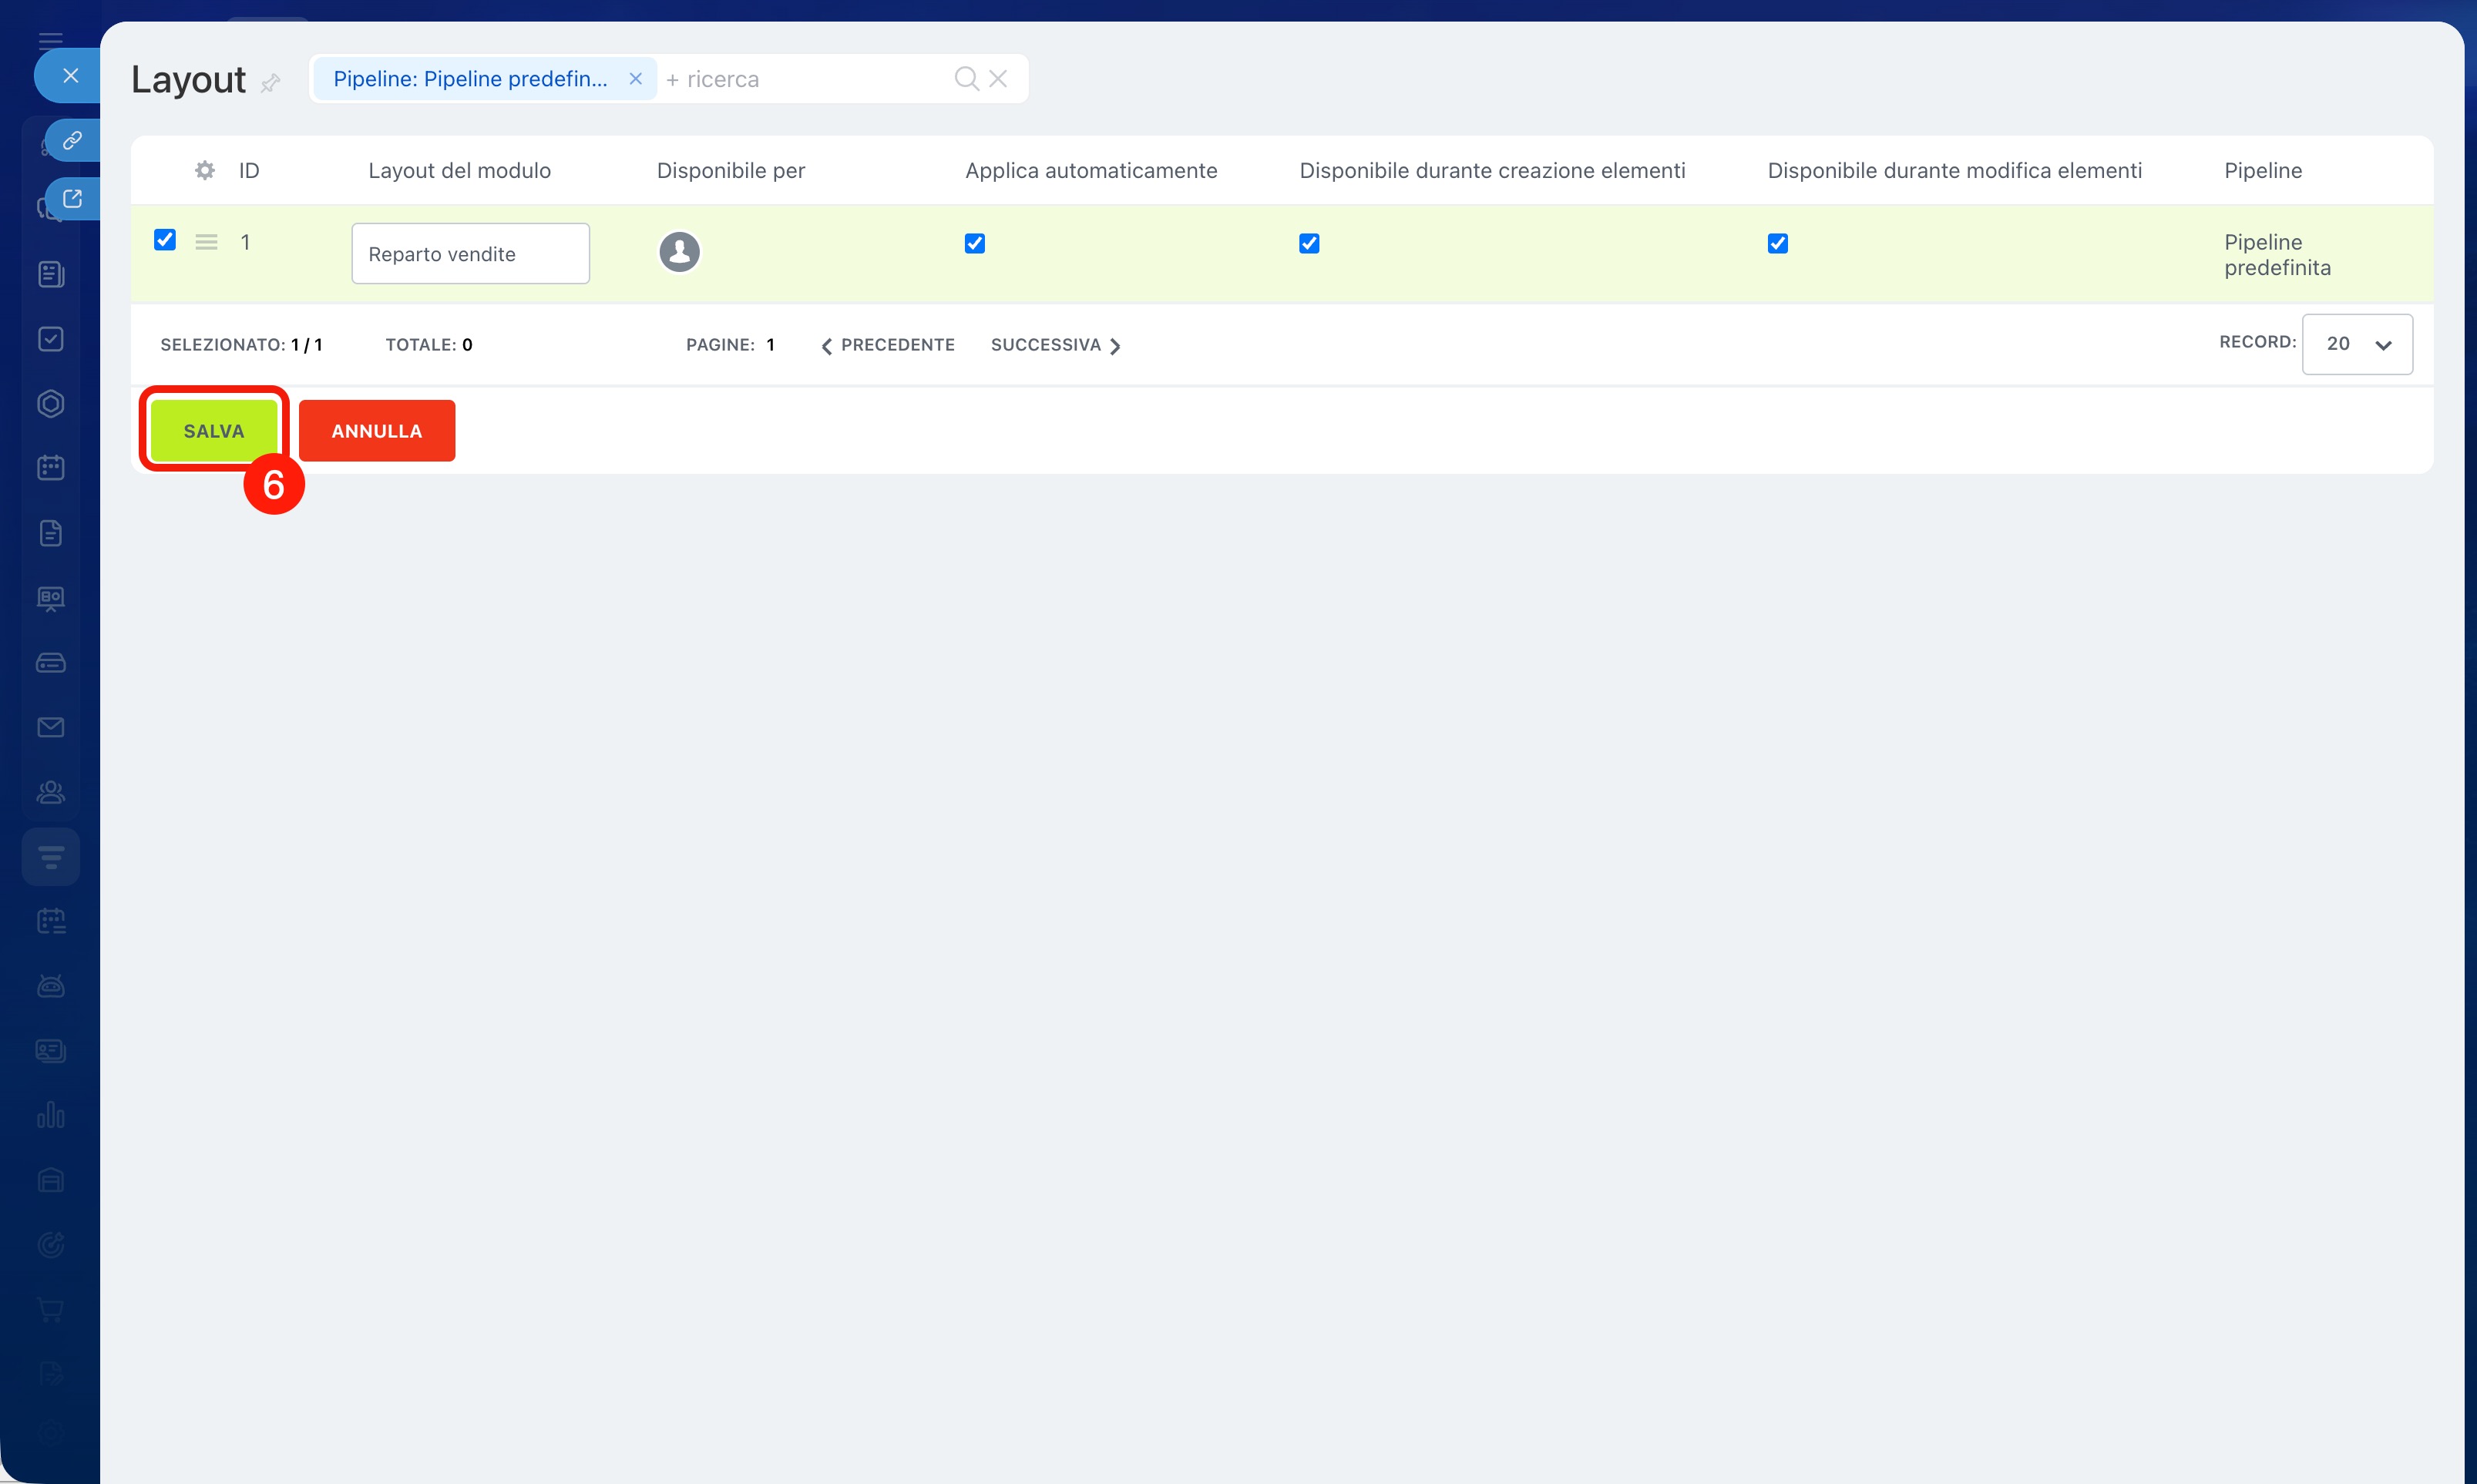Click the magnifier search icon
2477x1484 pixels.
point(966,78)
